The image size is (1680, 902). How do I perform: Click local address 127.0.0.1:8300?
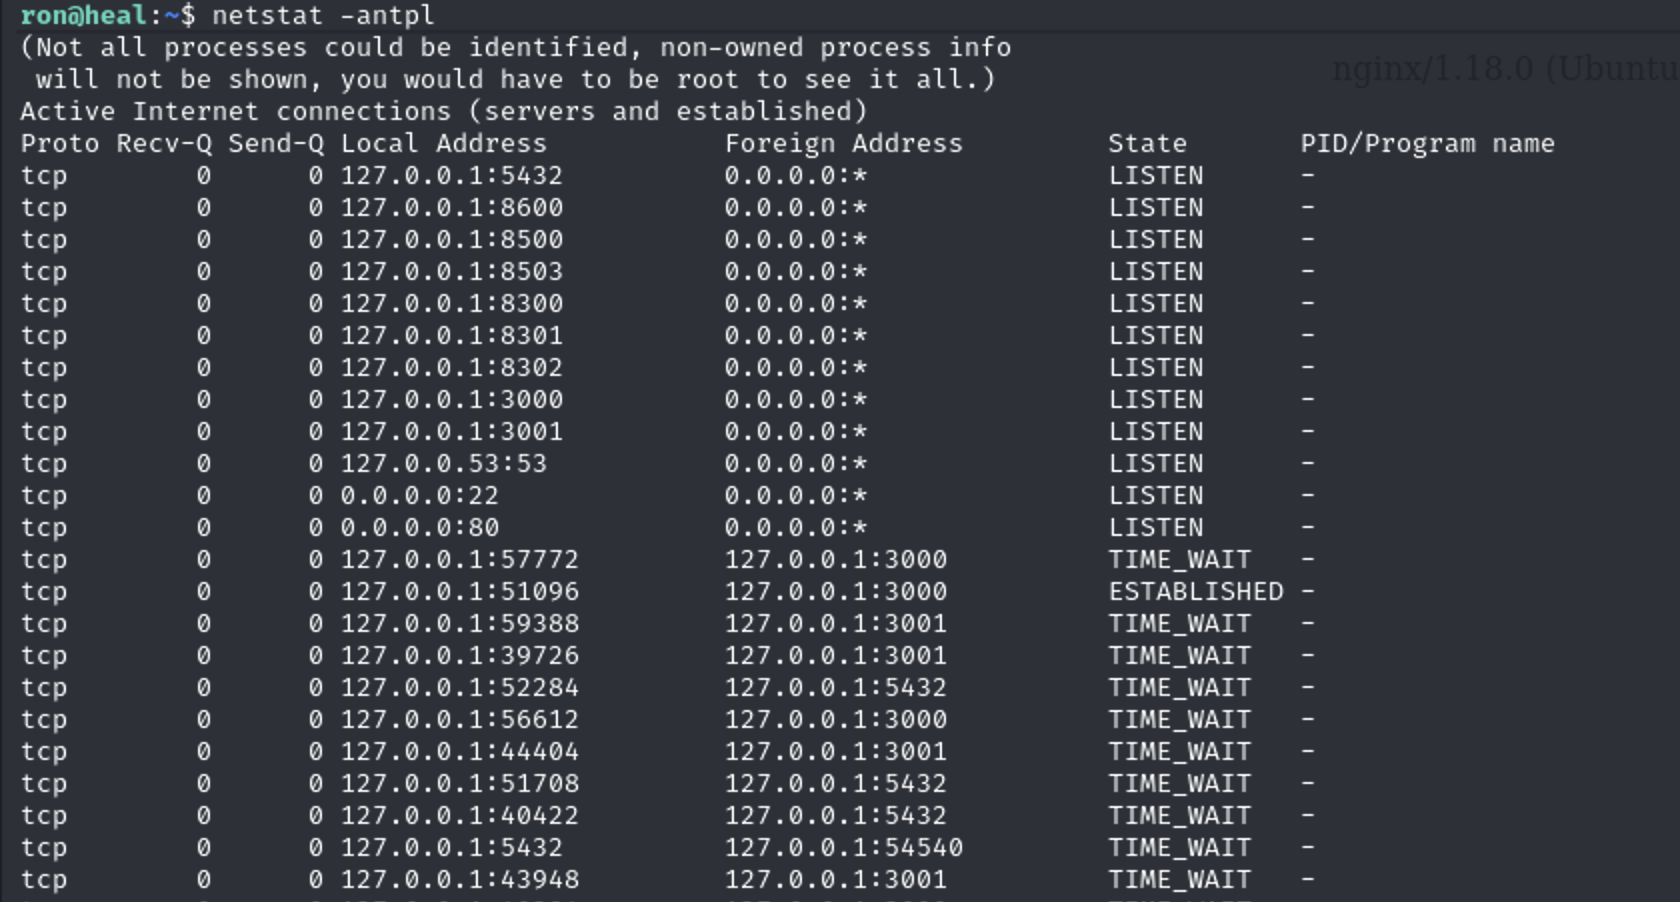tap(452, 304)
